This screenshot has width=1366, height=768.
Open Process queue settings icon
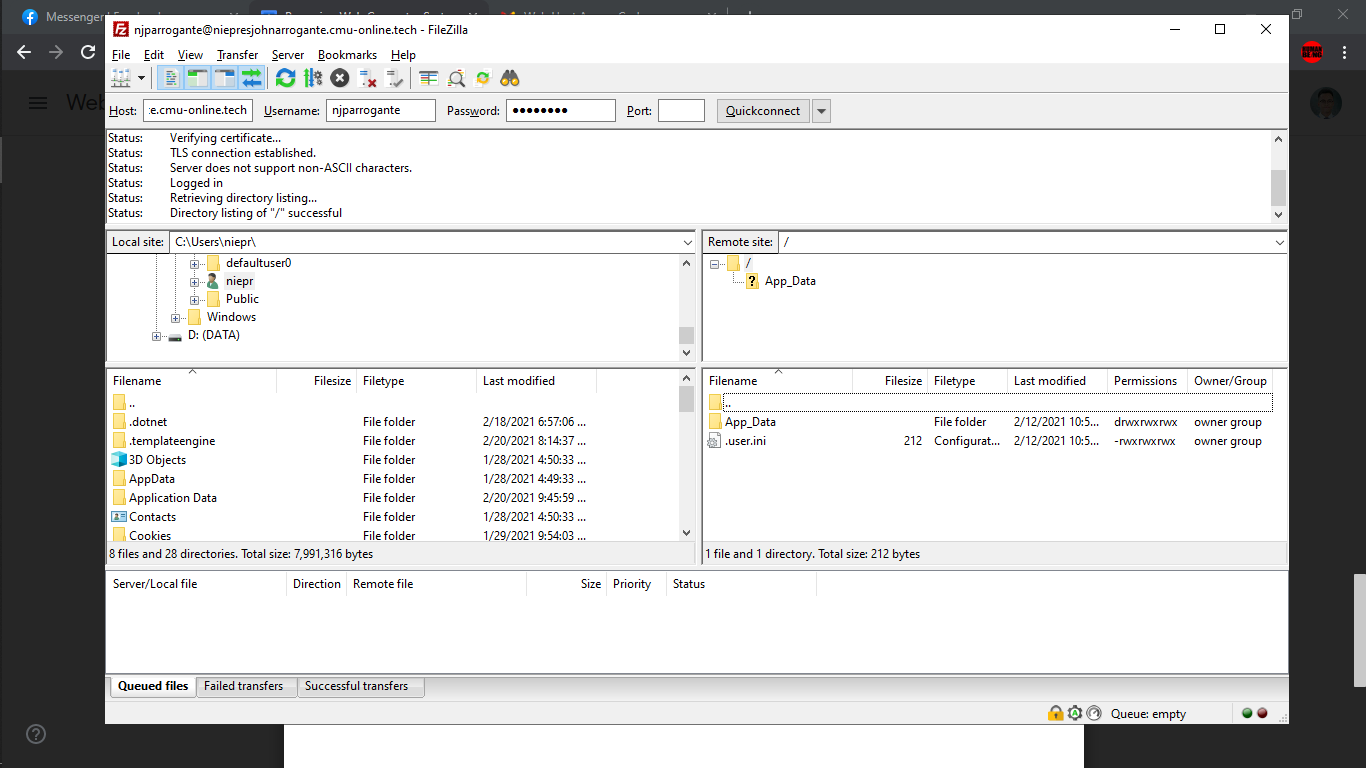[313, 78]
